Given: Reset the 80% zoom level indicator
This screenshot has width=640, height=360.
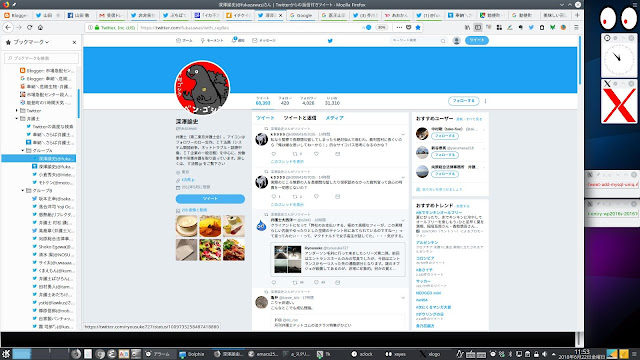Looking at the screenshot, I should click(381, 27).
